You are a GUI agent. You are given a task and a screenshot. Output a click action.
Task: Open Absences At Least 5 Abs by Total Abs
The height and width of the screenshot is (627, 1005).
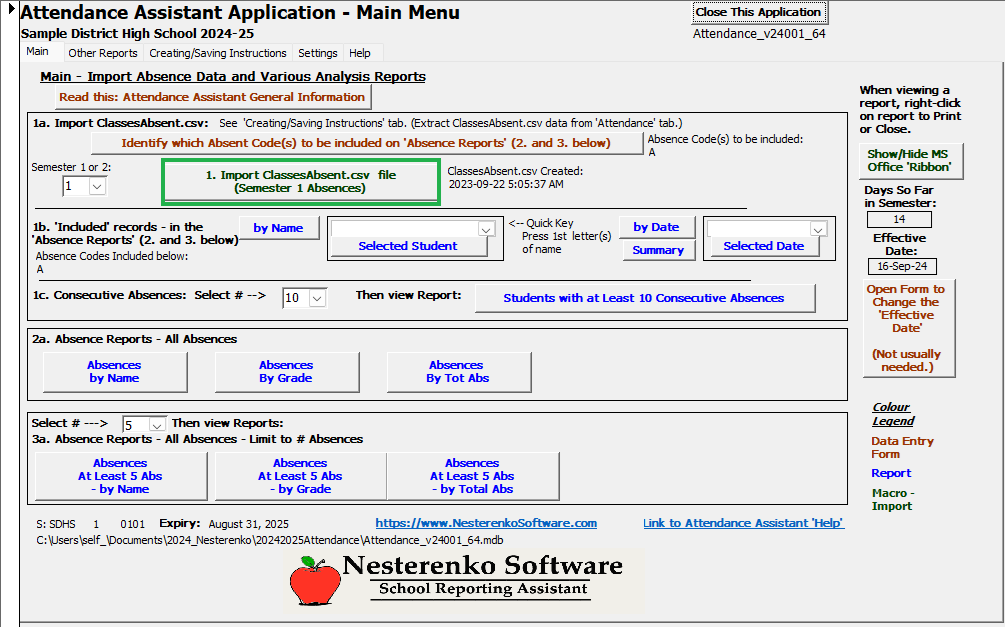coord(472,476)
